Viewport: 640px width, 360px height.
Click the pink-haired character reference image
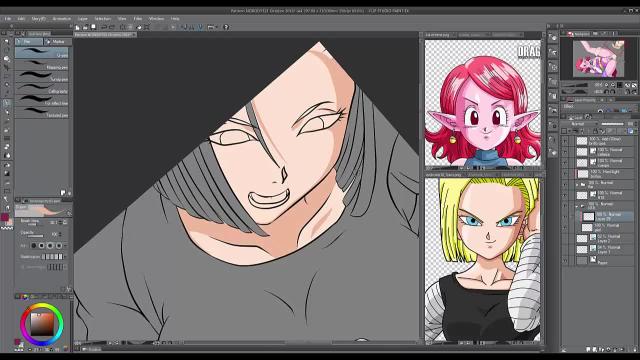point(483,102)
